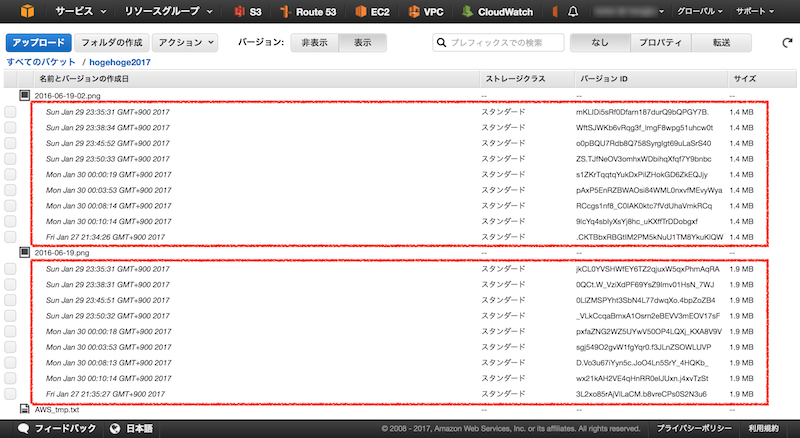Open the EC2 shortcut
This screenshot has height=438, width=800.
(372, 11)
